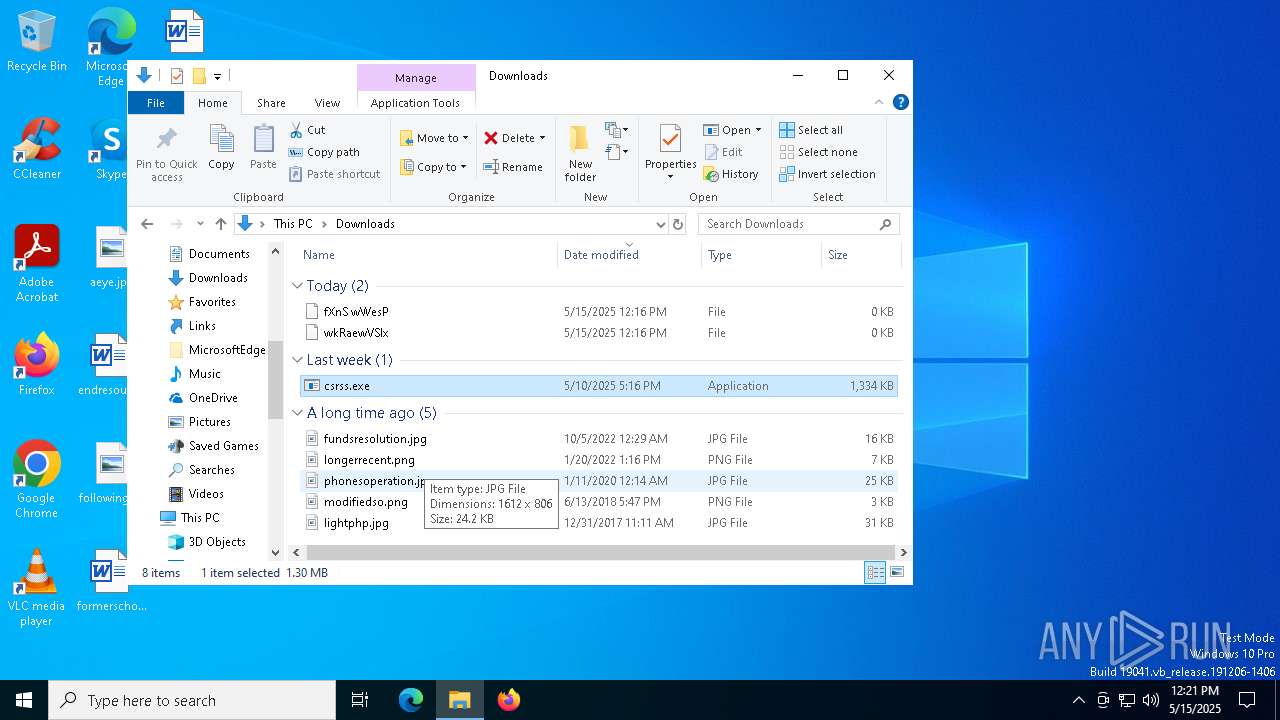Collapse A long time ago group
The image size is (1280, 720).
(x=297, y=413)
